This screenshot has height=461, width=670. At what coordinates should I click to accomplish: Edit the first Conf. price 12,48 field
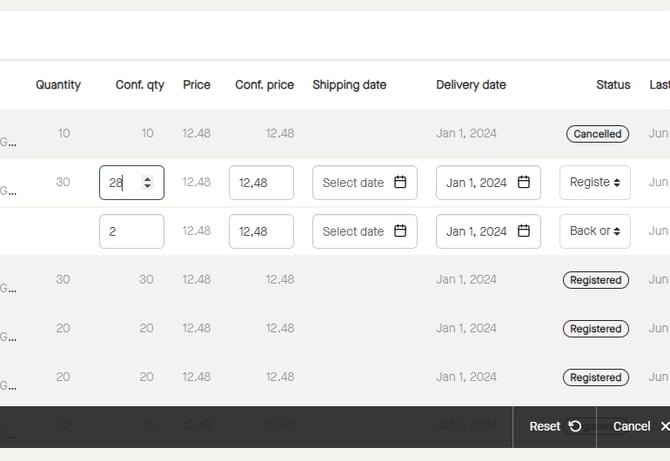click(261, 183)
